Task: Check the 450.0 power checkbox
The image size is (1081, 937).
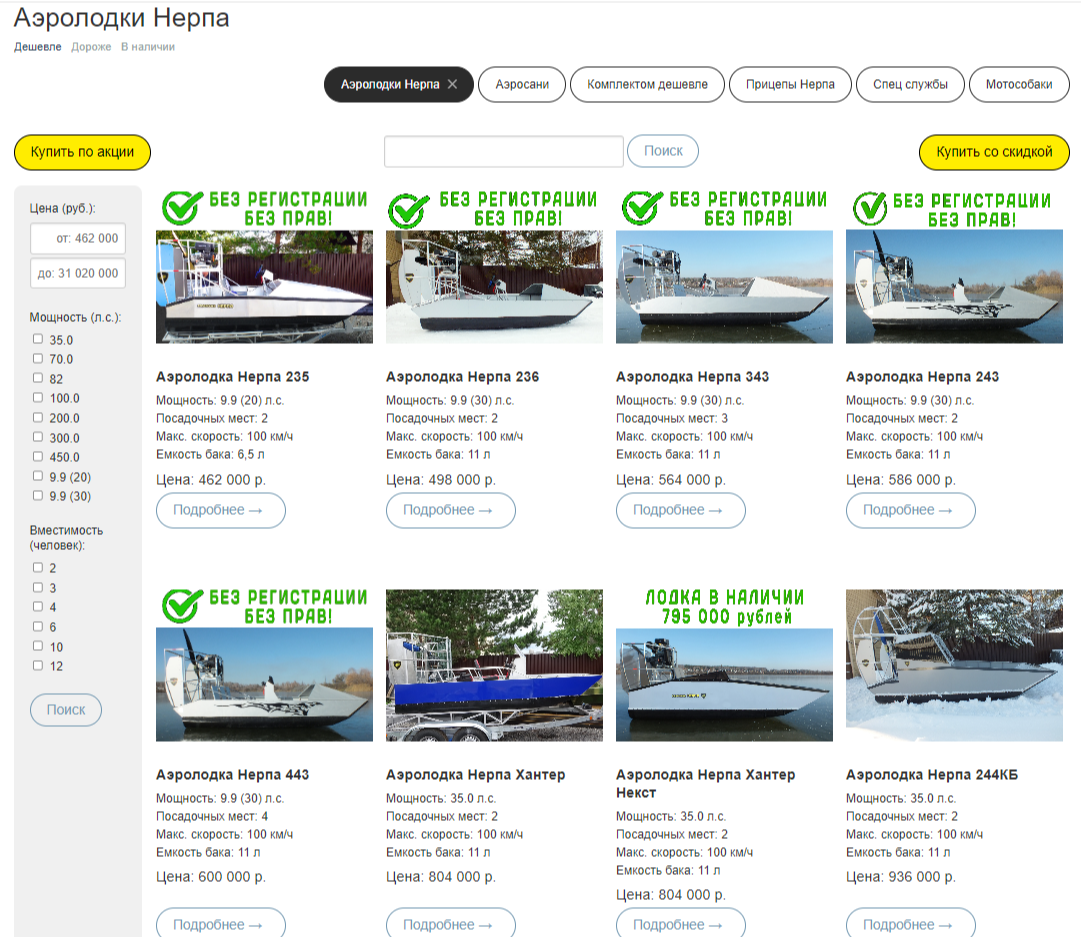Action: click(x=38, y=456)
